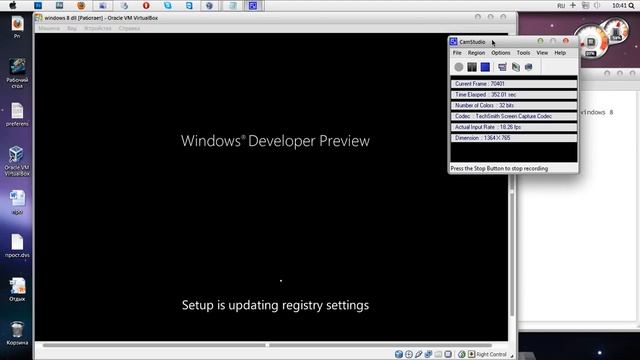Click 'Setup is updating registry settings' text
Image resolution: width=640 pixels, height=360 pixels.
tap(275, 305)
